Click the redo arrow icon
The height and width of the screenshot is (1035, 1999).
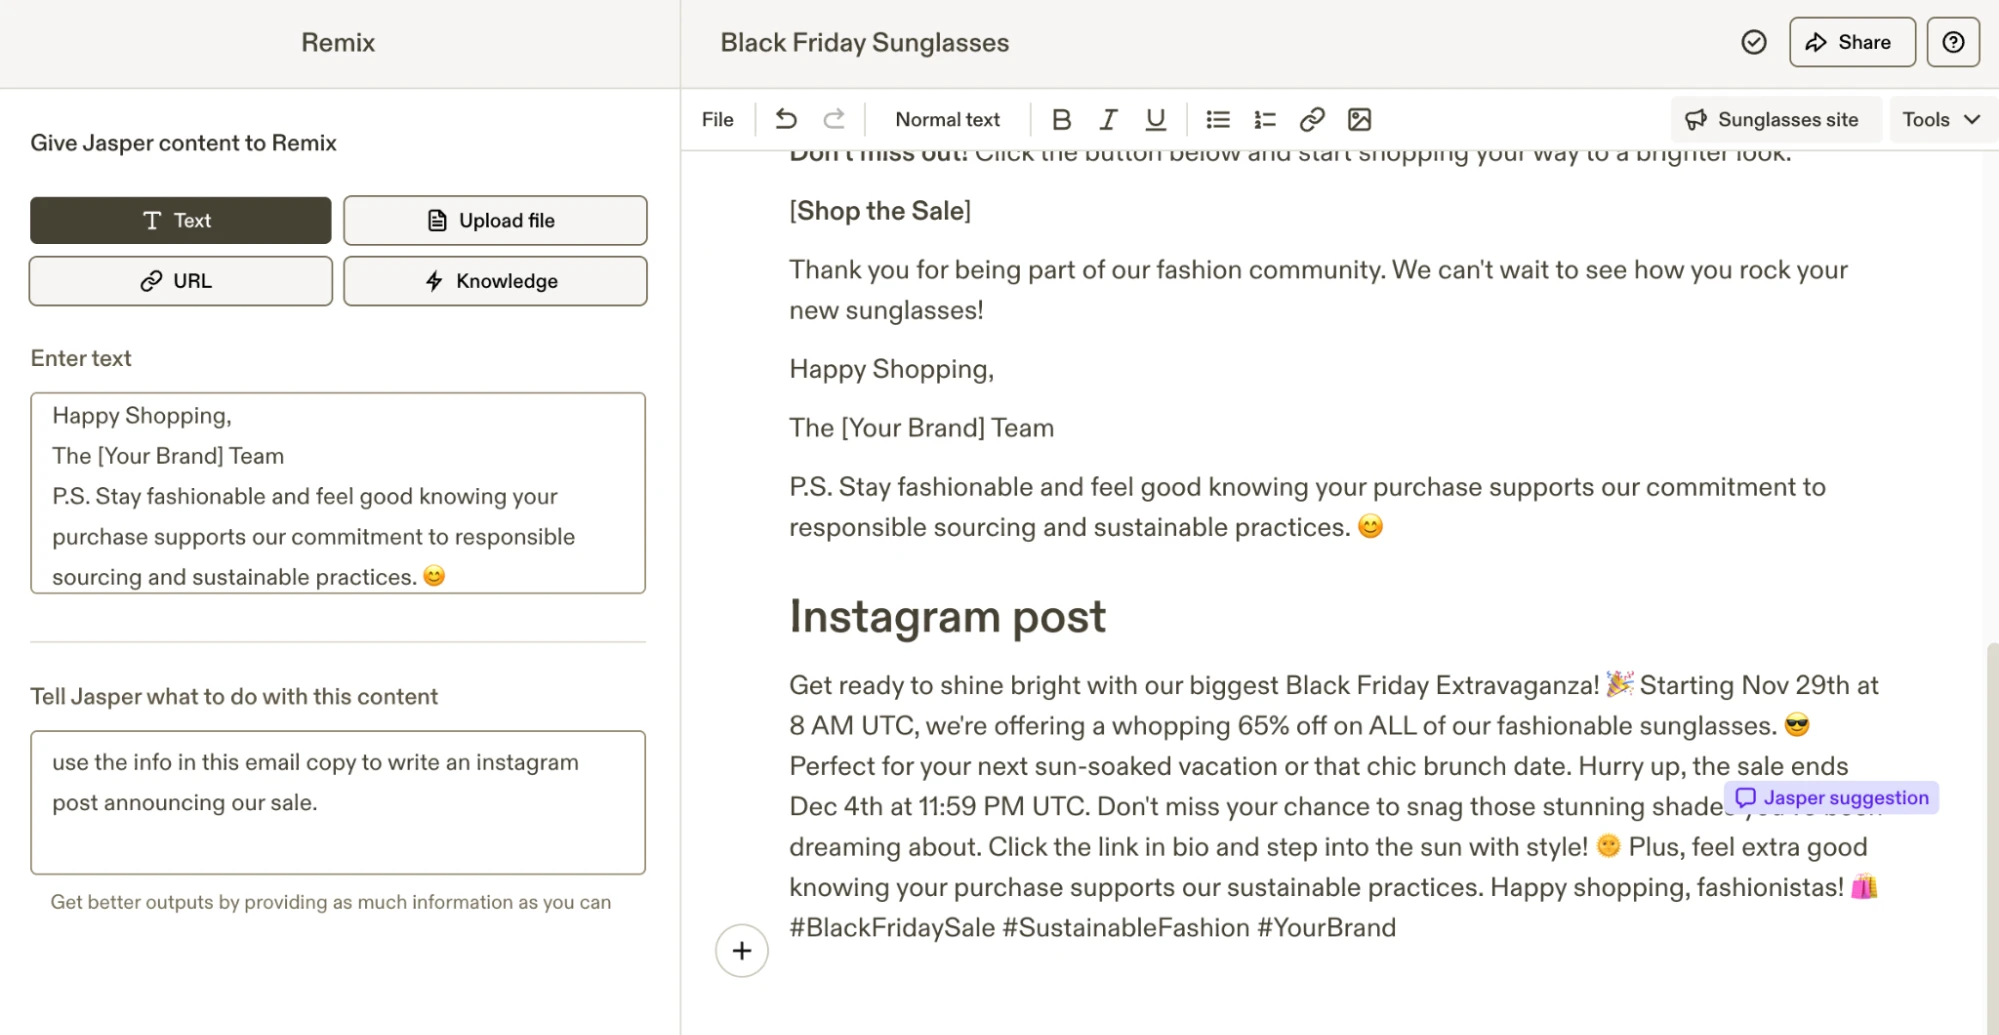(x=834, y=120)
